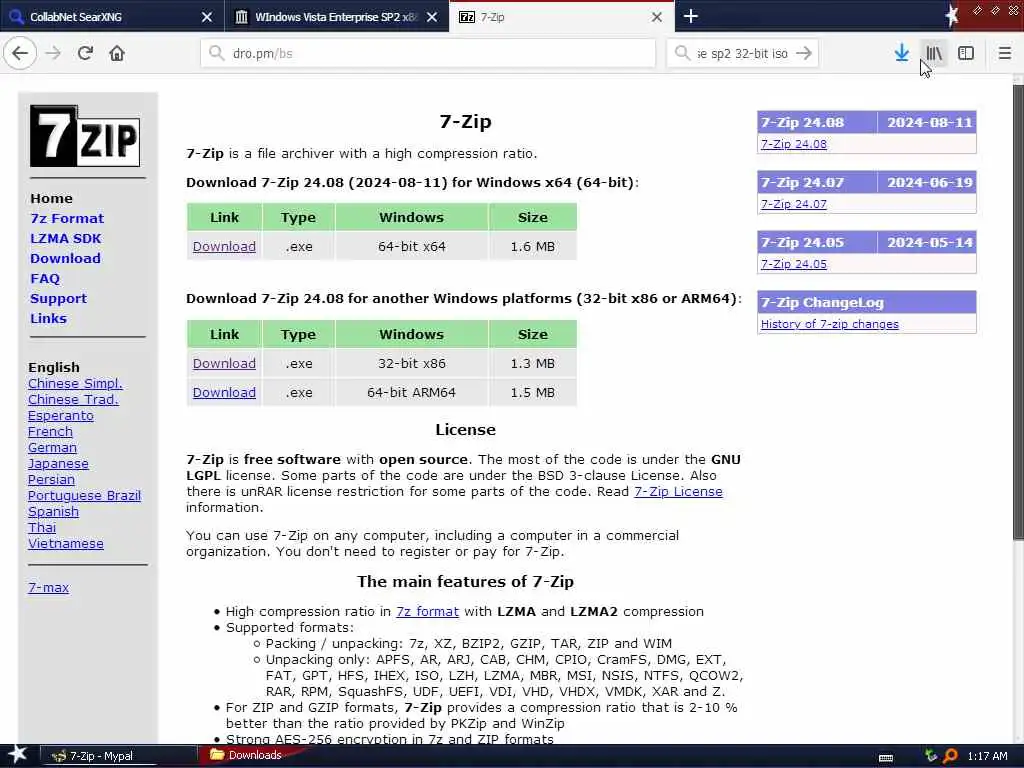
Task: Open the 7-max link
Action: coord(48,587)
